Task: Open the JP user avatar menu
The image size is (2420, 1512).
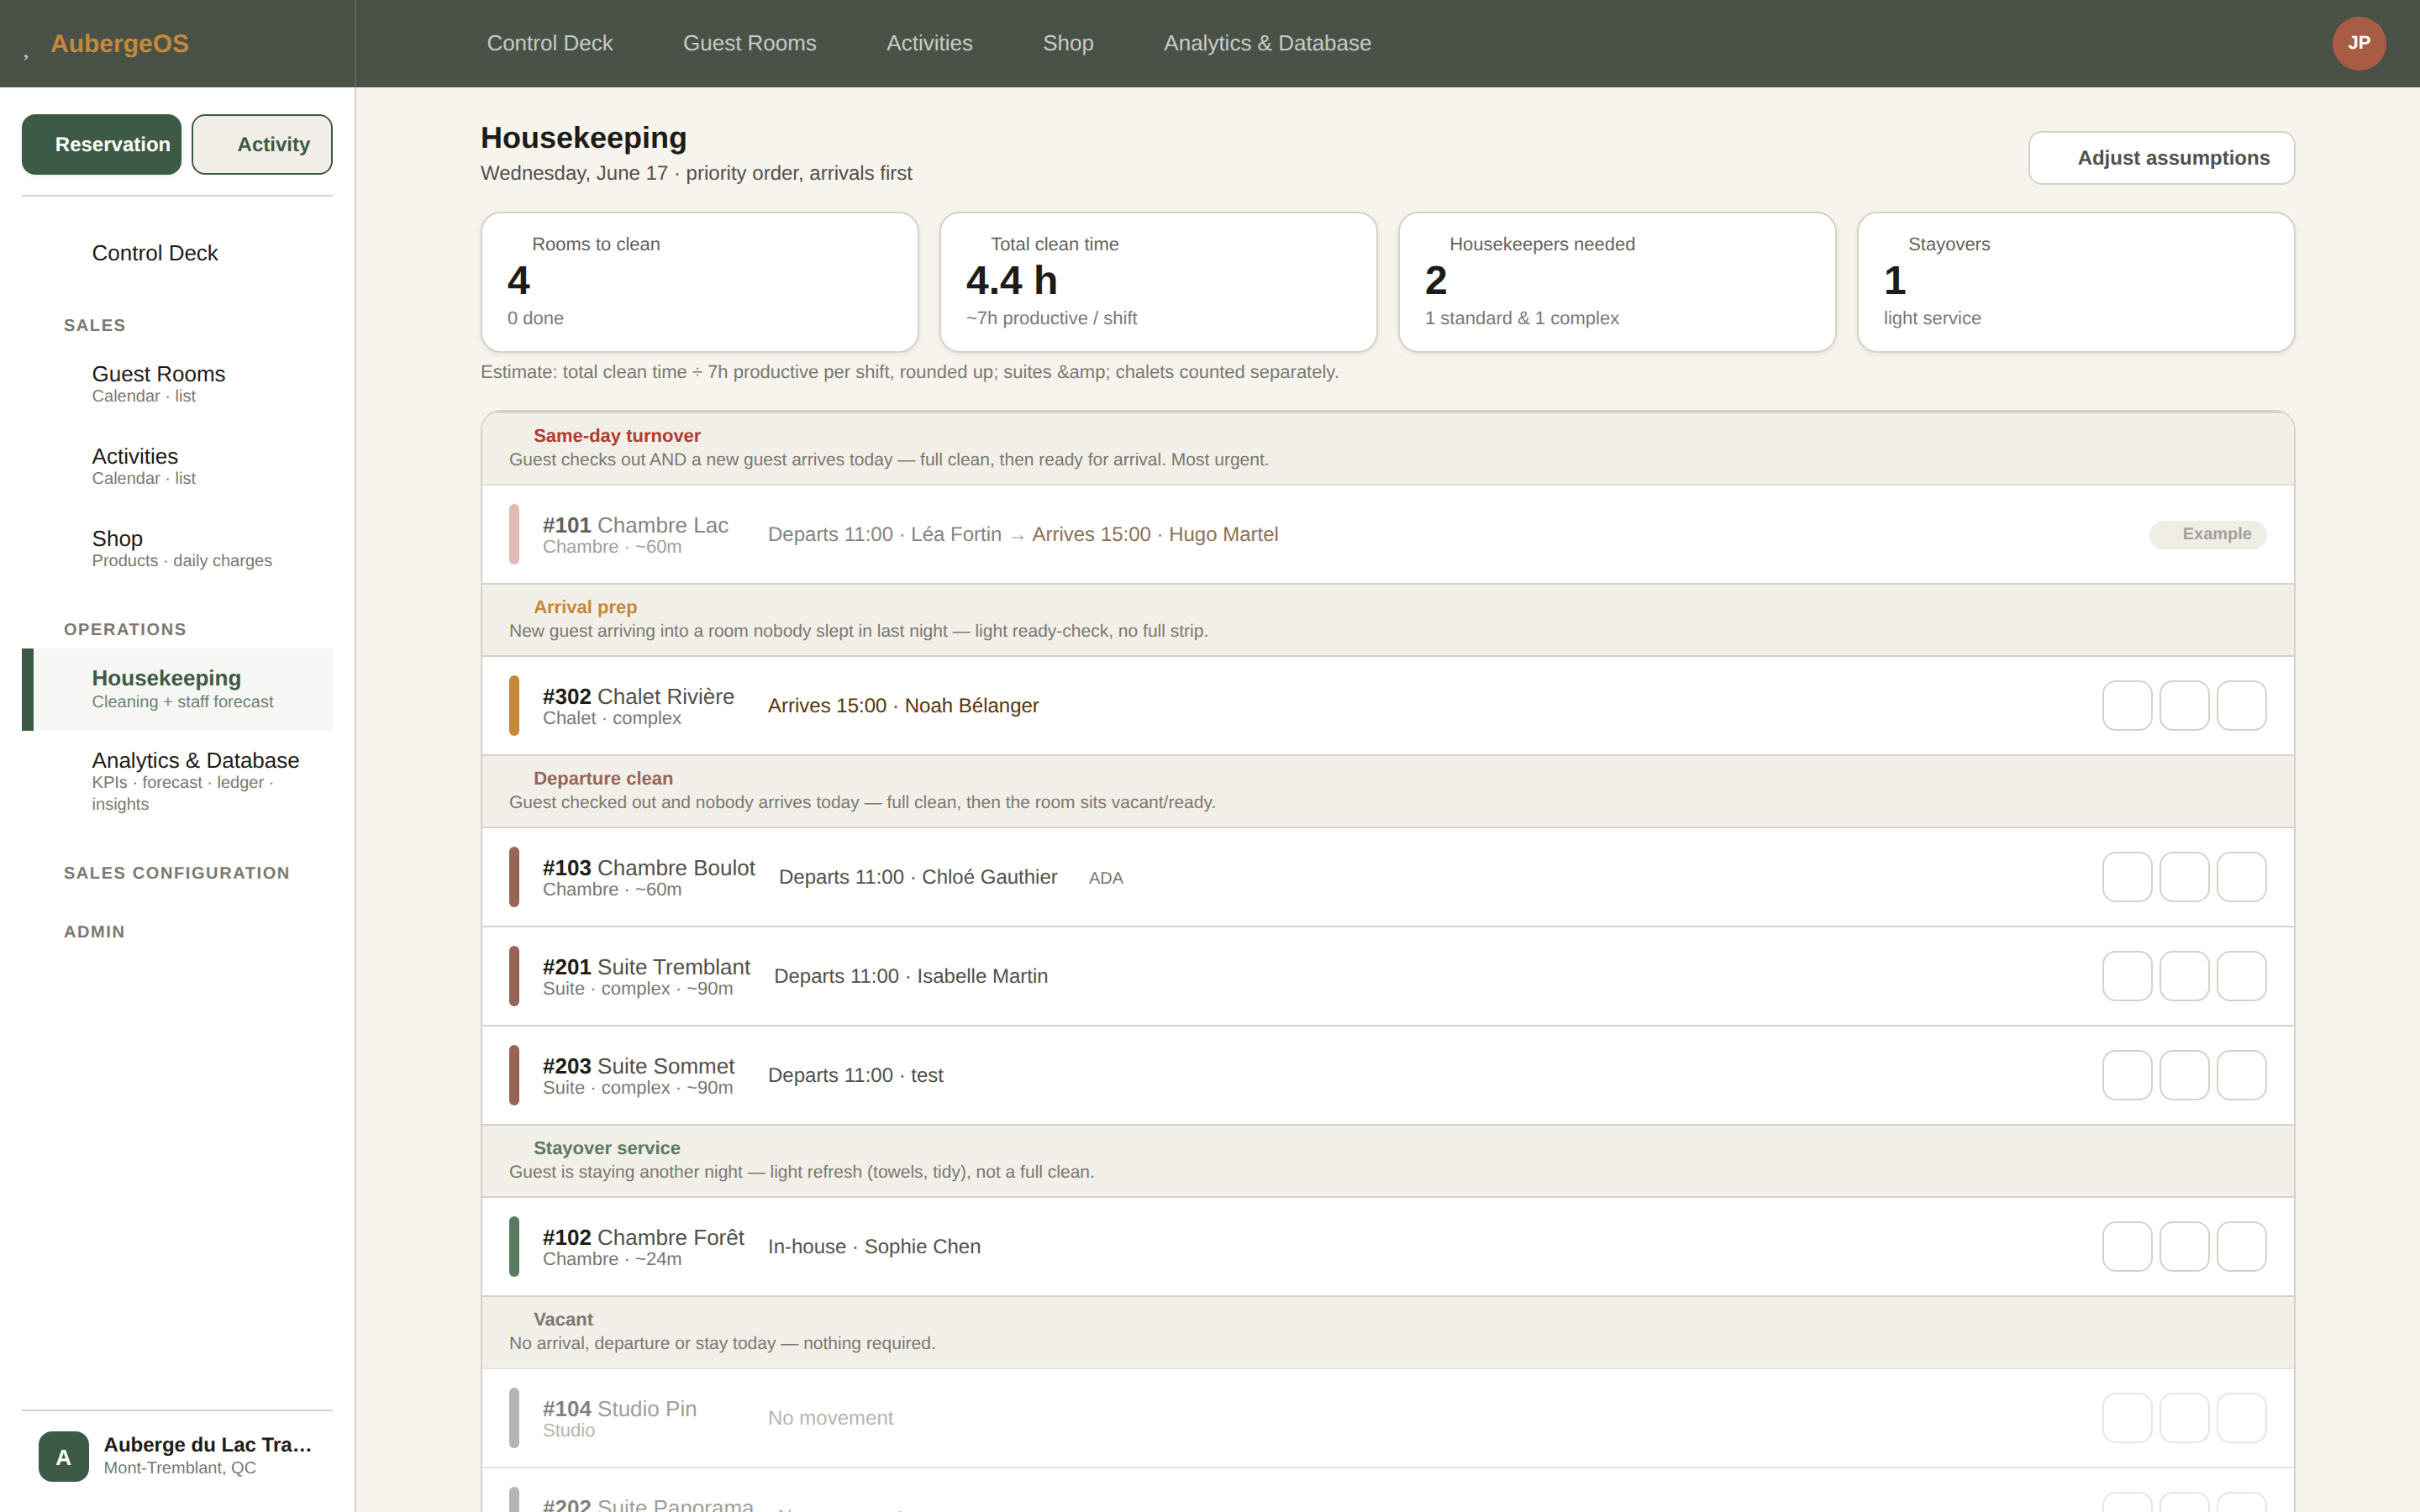Action: (2358, 43)
